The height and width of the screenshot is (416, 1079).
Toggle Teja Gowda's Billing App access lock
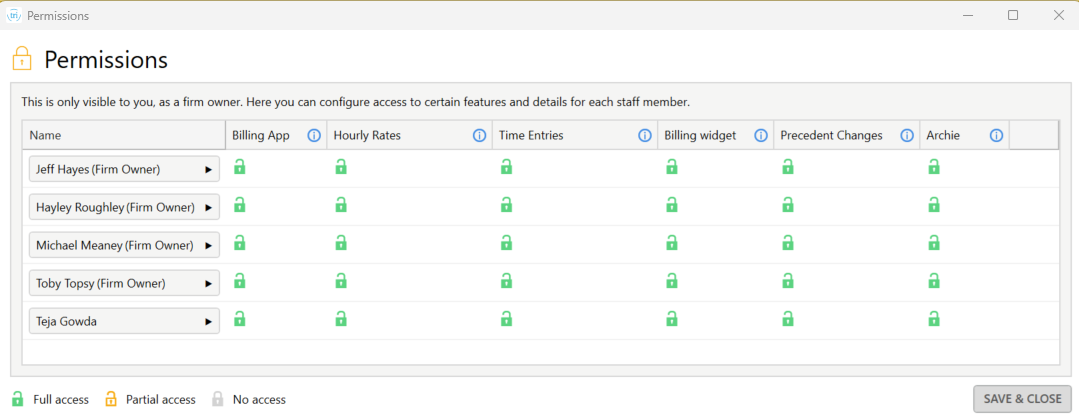pyautogui.click(x=239, y=318)
